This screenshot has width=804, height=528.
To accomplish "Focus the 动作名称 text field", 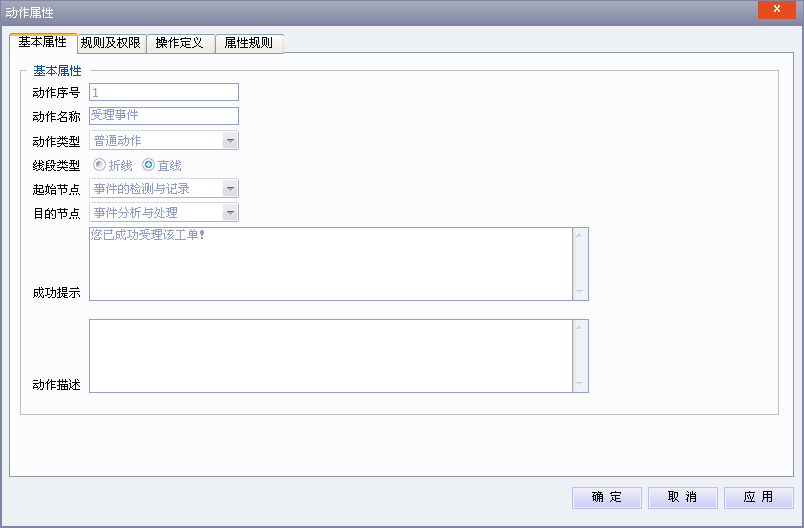I will pos(164,116).
